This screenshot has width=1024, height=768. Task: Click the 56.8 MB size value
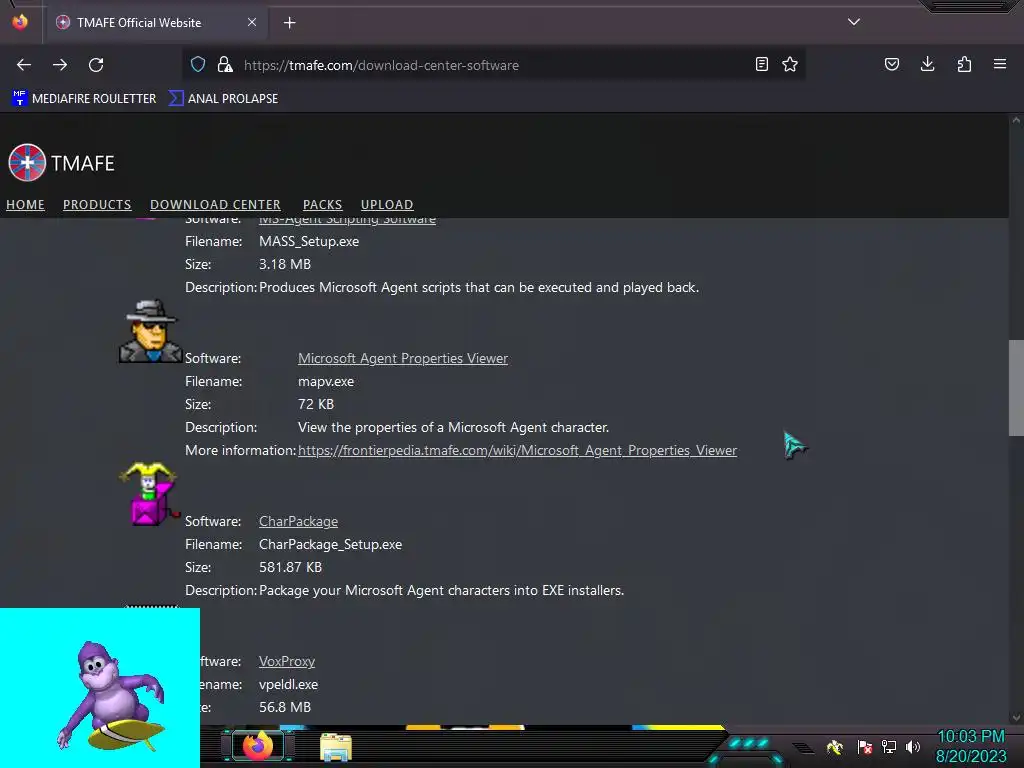click(285, 707)
